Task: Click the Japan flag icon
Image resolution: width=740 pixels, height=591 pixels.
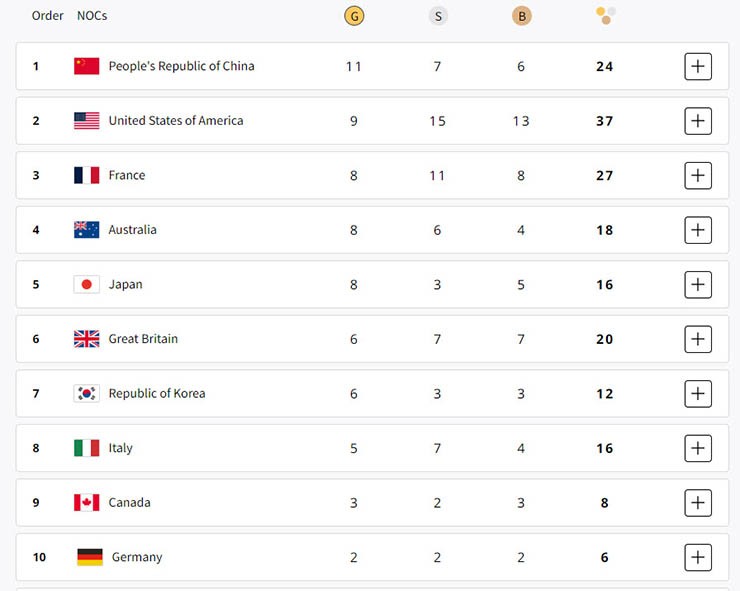Action: point(87,284)
